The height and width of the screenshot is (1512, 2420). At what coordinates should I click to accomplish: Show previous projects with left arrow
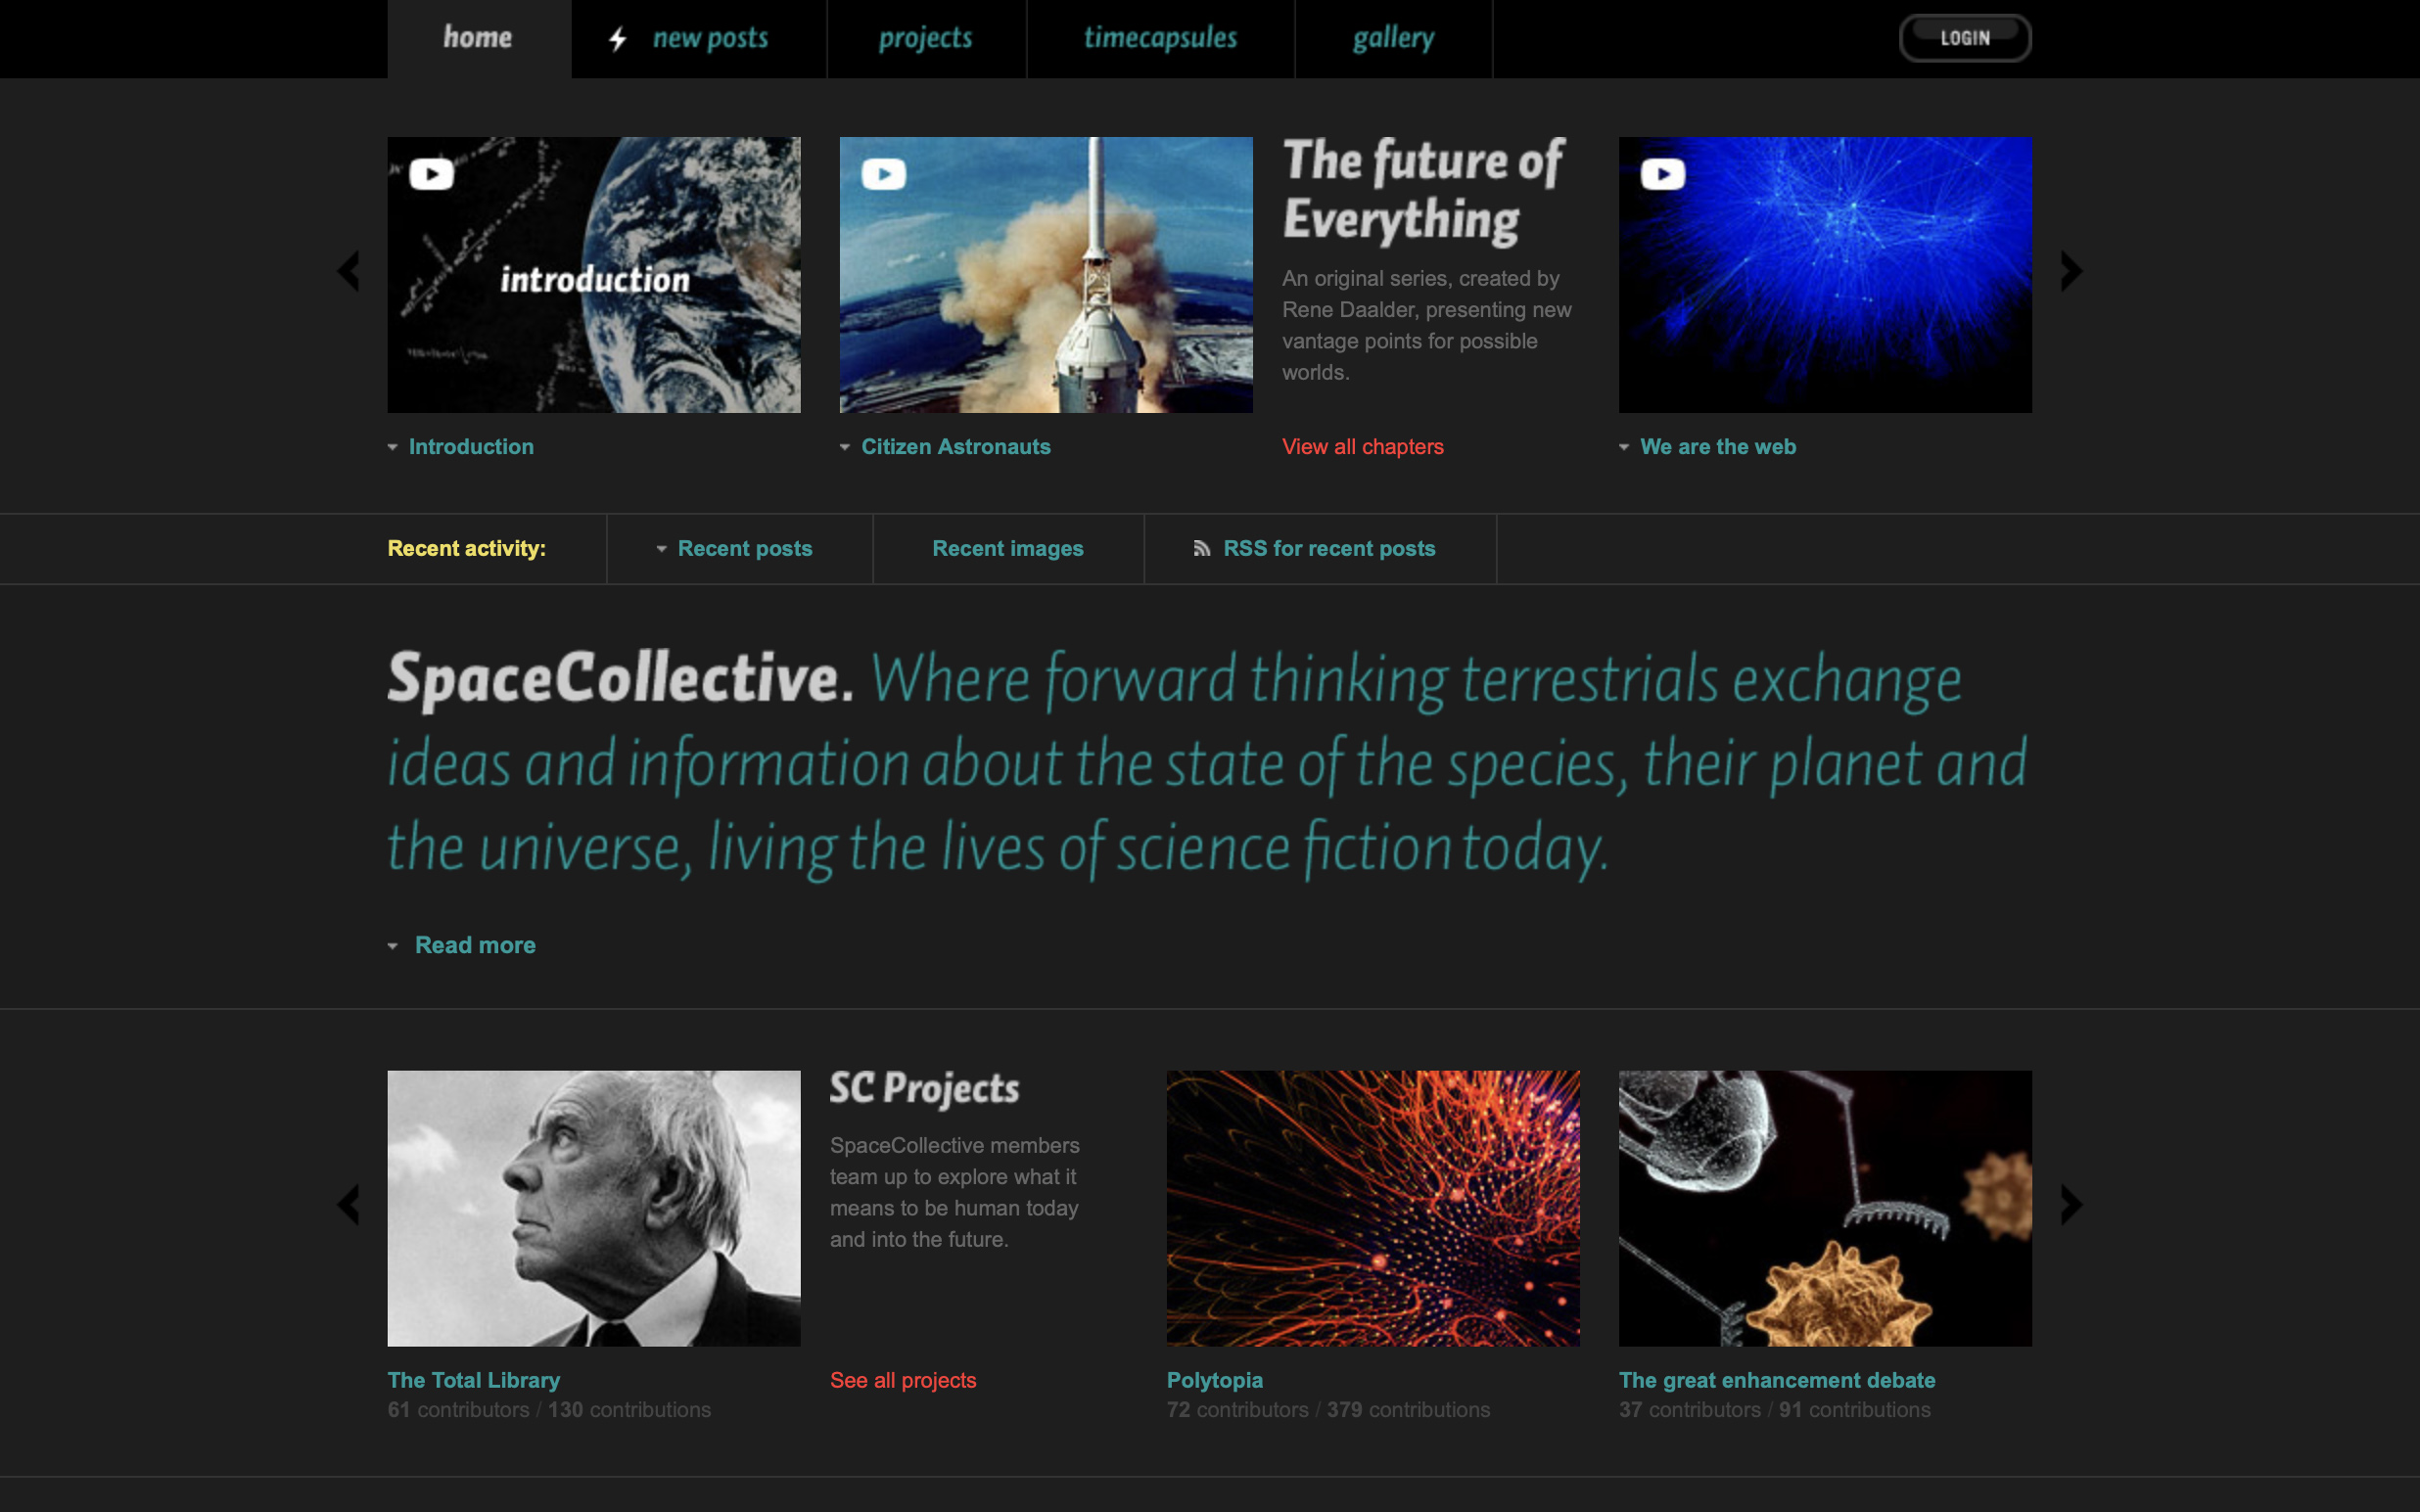(348, 1205)
